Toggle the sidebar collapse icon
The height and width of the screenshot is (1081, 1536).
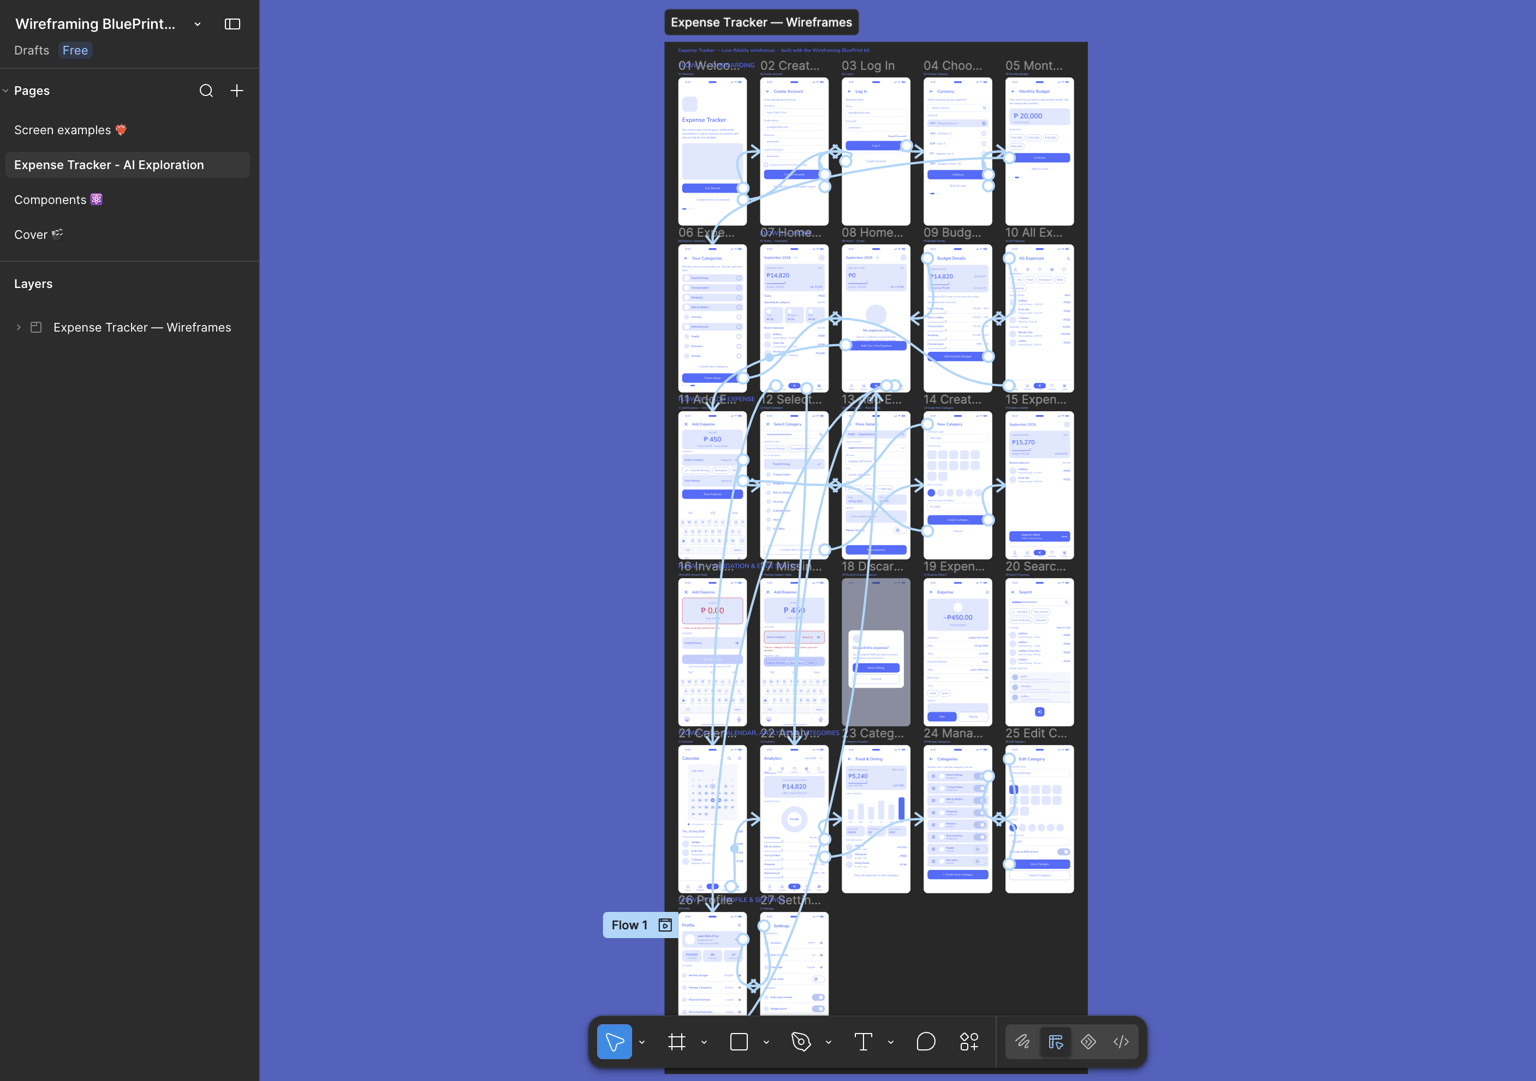point(233,24)
